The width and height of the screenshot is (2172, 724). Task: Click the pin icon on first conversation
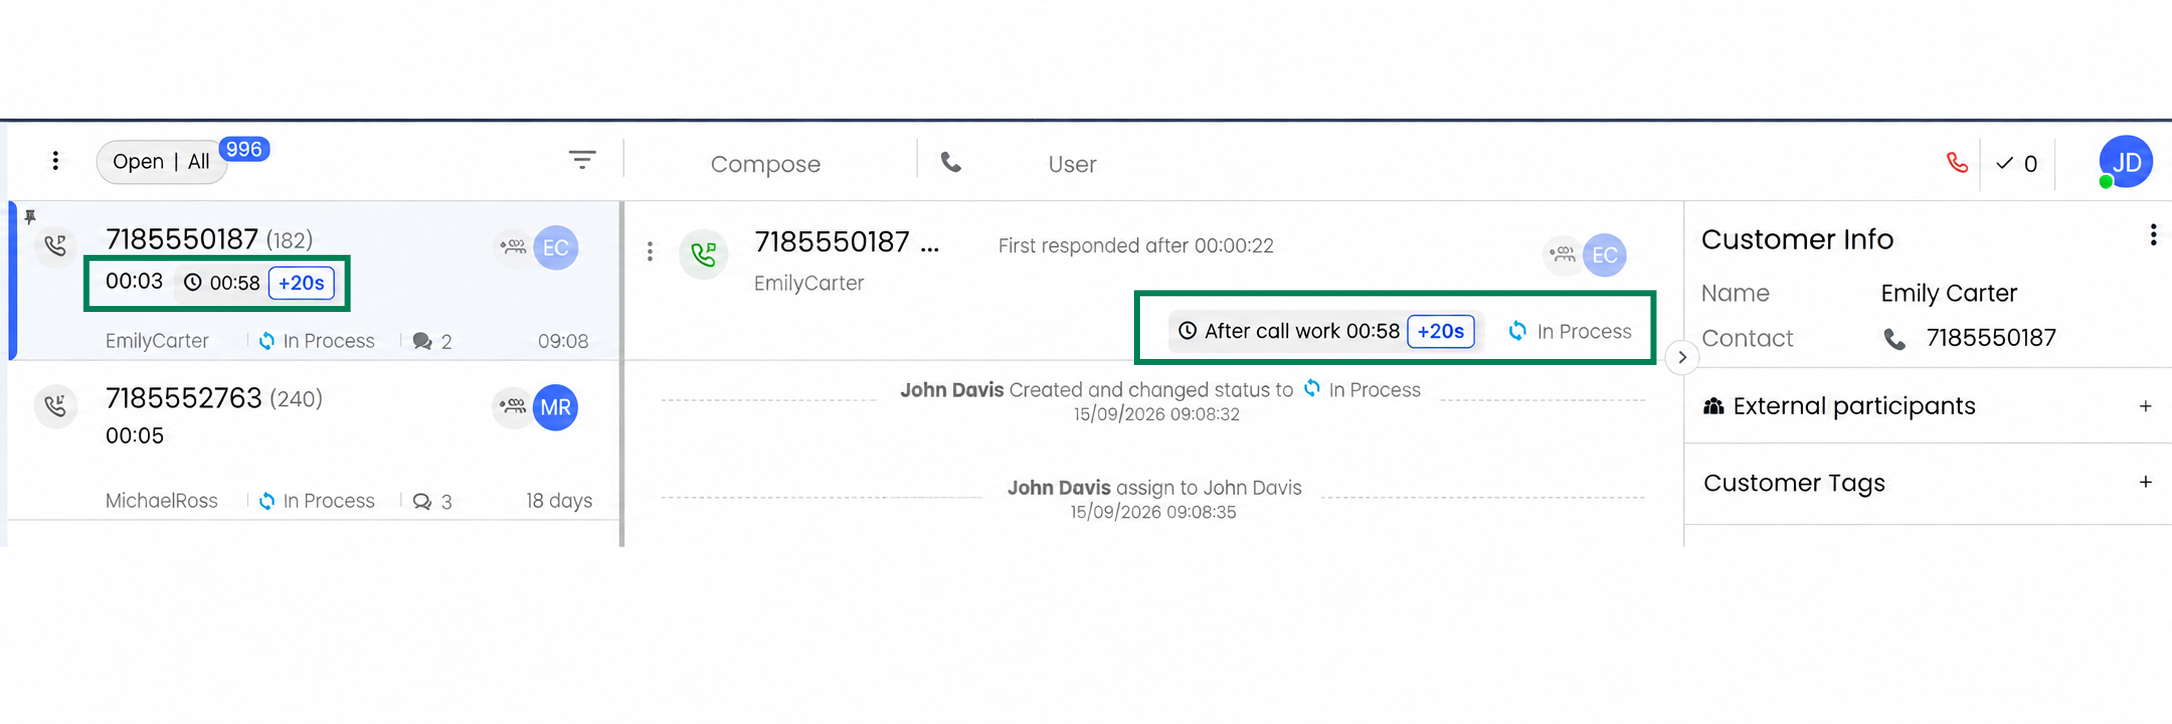pyautogui.click(x=30, y=216)
